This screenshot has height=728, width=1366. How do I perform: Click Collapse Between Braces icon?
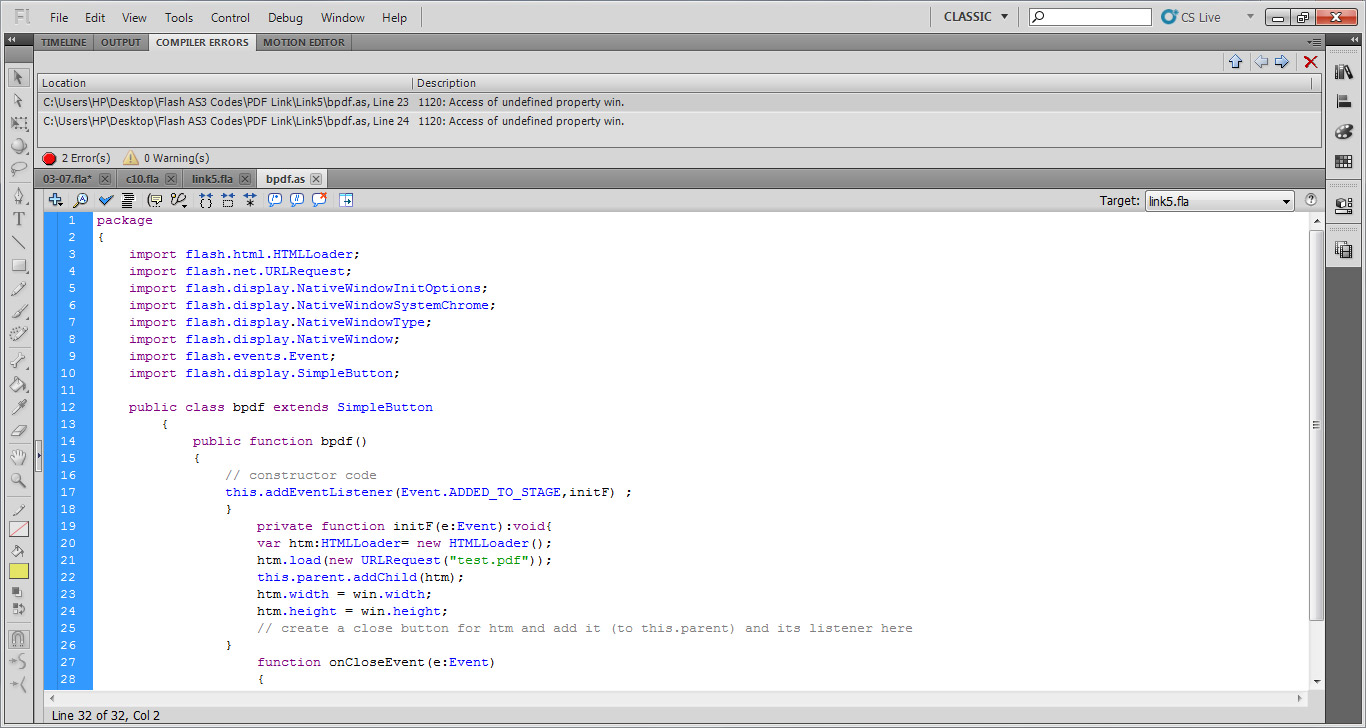click(206, 200)
